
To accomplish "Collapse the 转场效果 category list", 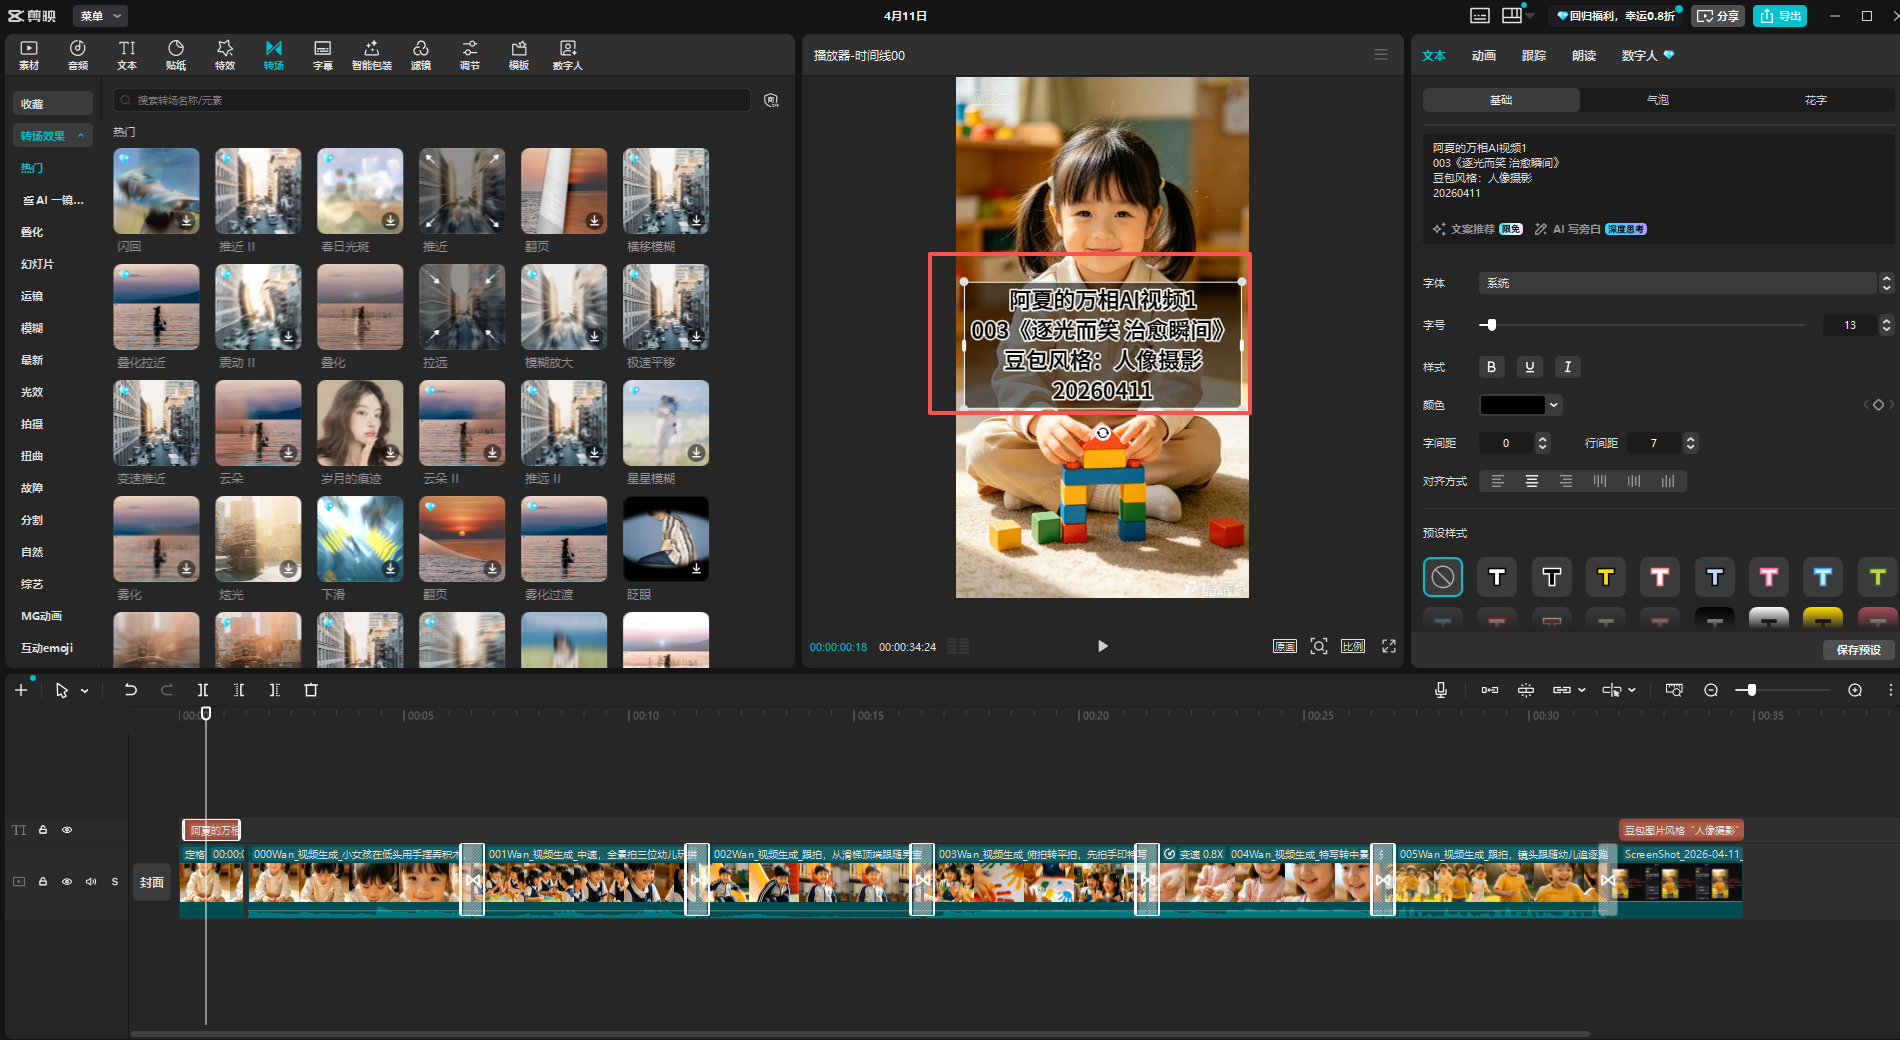I will pos(81,136).
